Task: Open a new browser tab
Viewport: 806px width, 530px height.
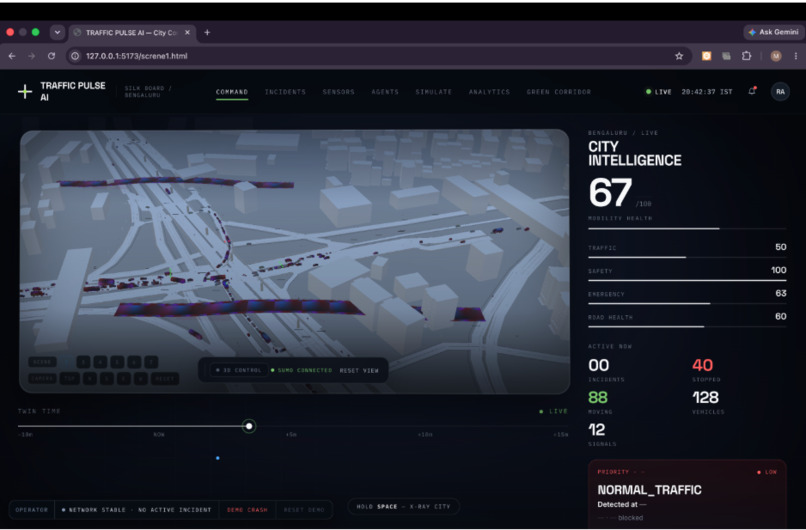Action: tap(207, 32)
